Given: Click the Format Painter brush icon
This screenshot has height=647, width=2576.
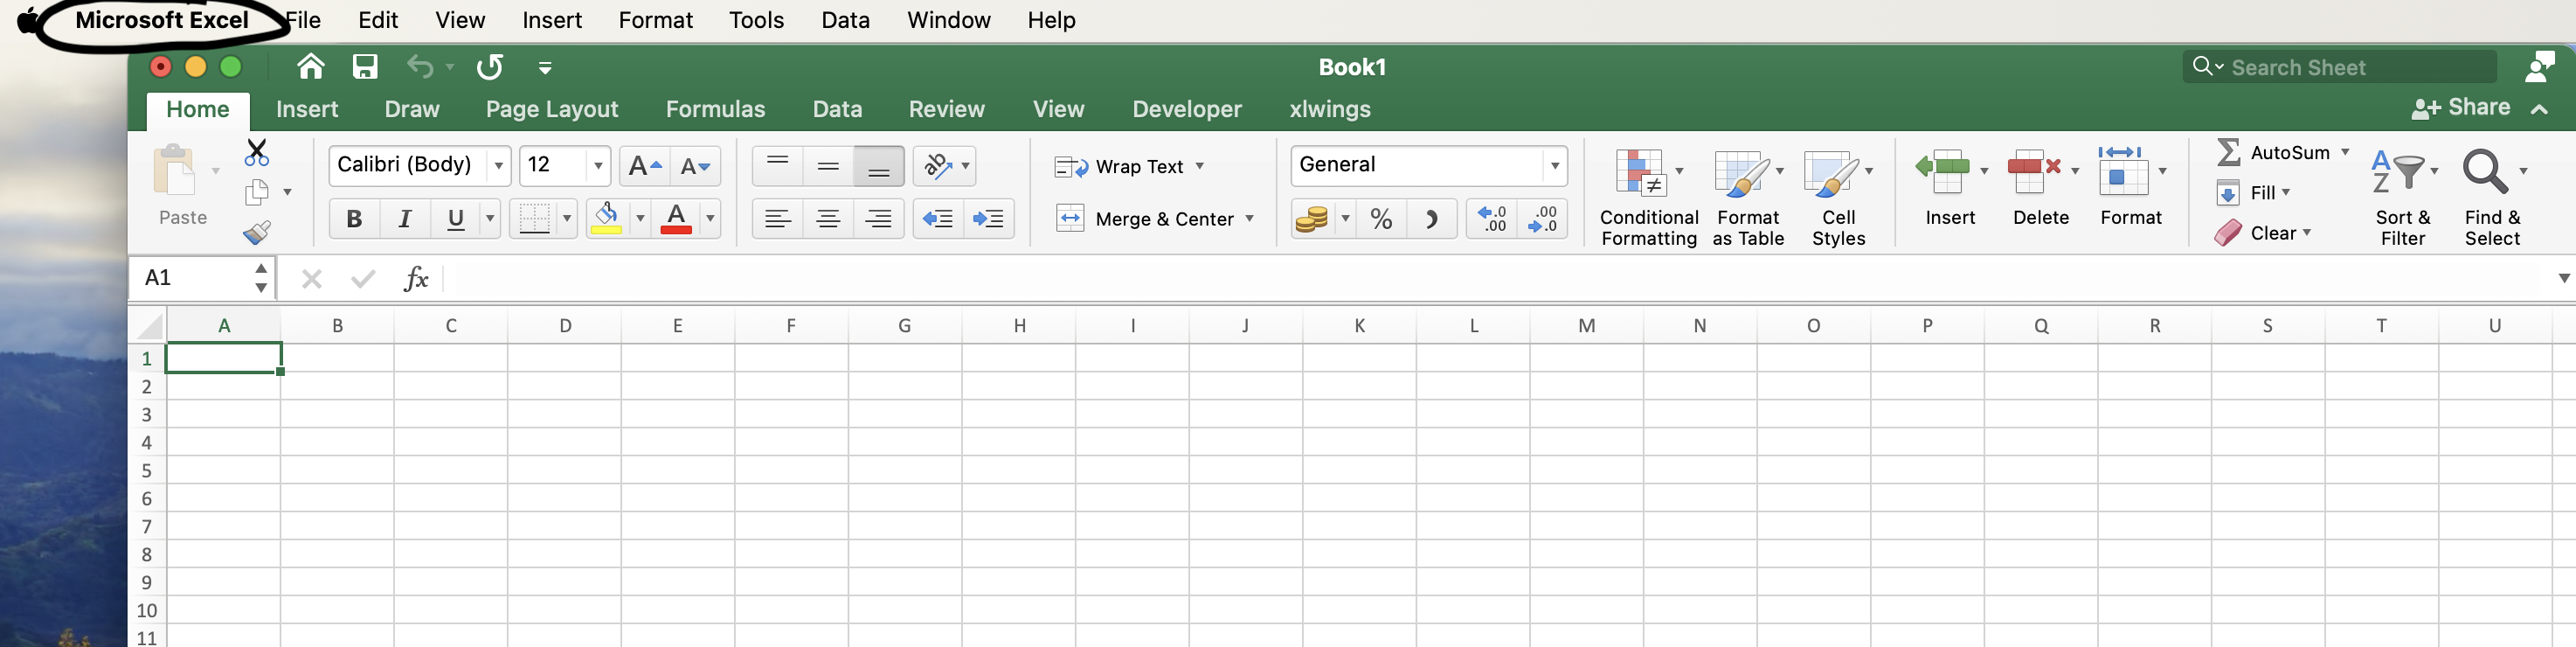Looking at the screenshot, I should pyautogui.click(x=256, y=233).
